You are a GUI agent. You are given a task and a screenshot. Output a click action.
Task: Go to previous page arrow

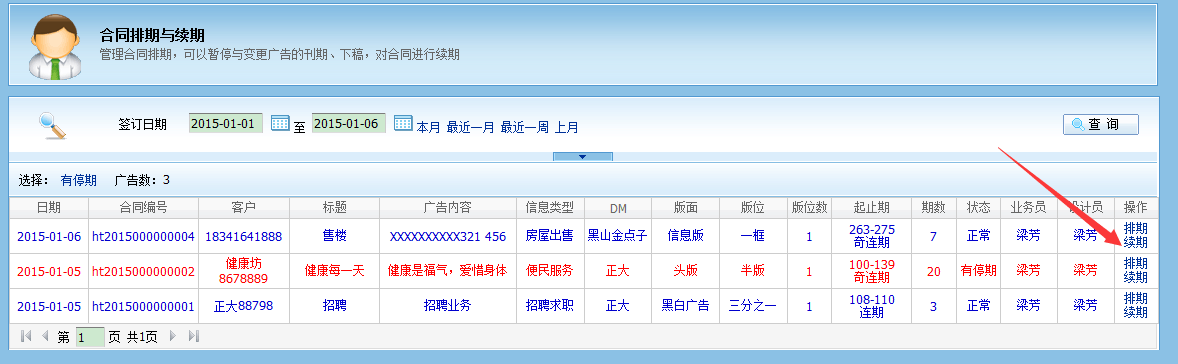coord(44,336)
